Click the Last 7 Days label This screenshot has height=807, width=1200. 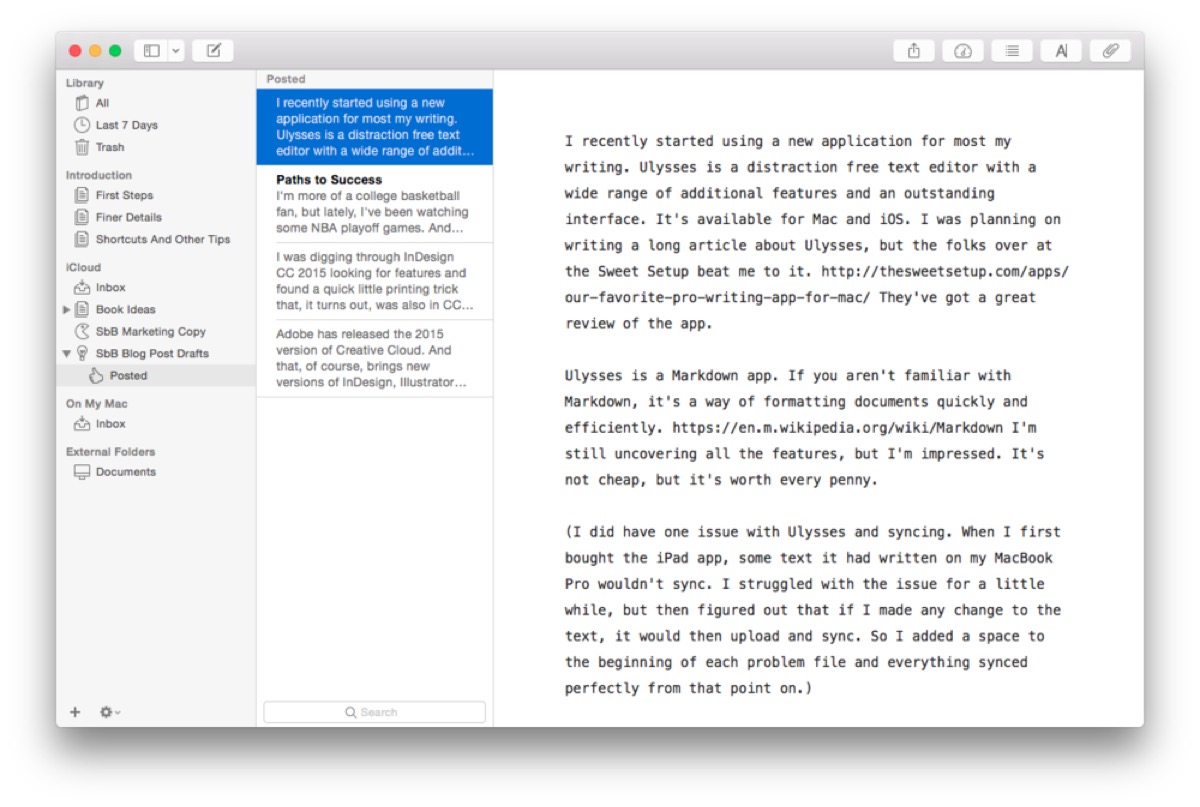(x=127, y=125)
